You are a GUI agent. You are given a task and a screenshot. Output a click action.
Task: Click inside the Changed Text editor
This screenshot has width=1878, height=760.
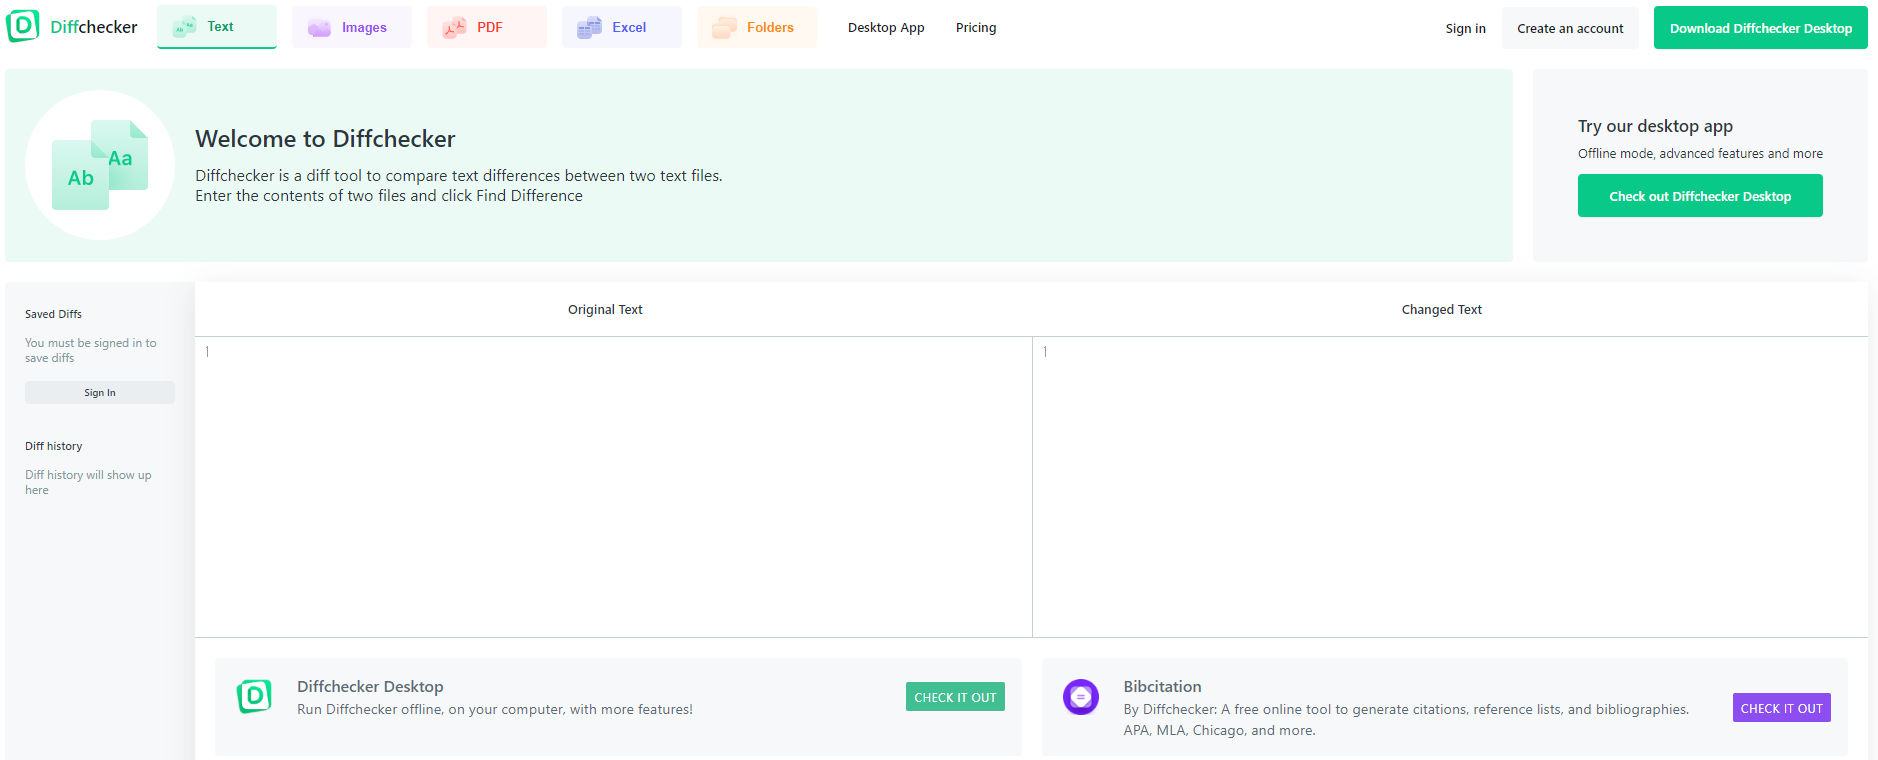1450,486
